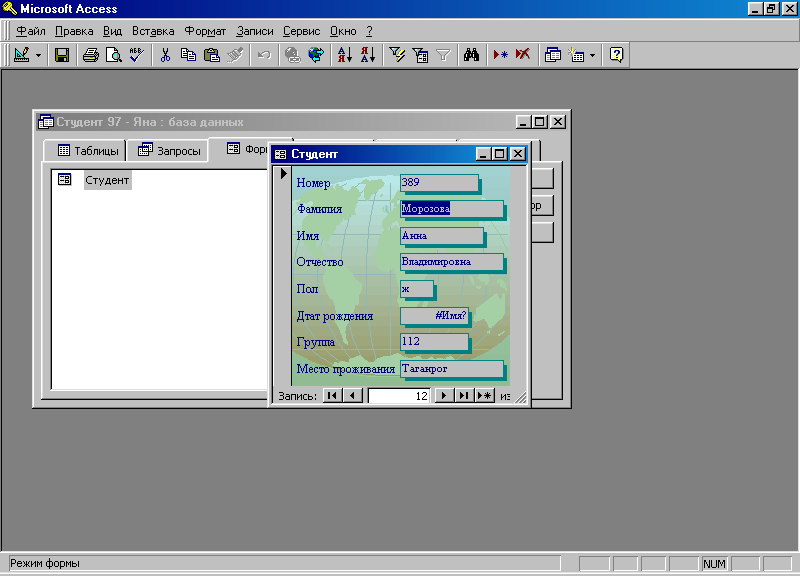Delete the record toolbar icon

tap(523, 55)
